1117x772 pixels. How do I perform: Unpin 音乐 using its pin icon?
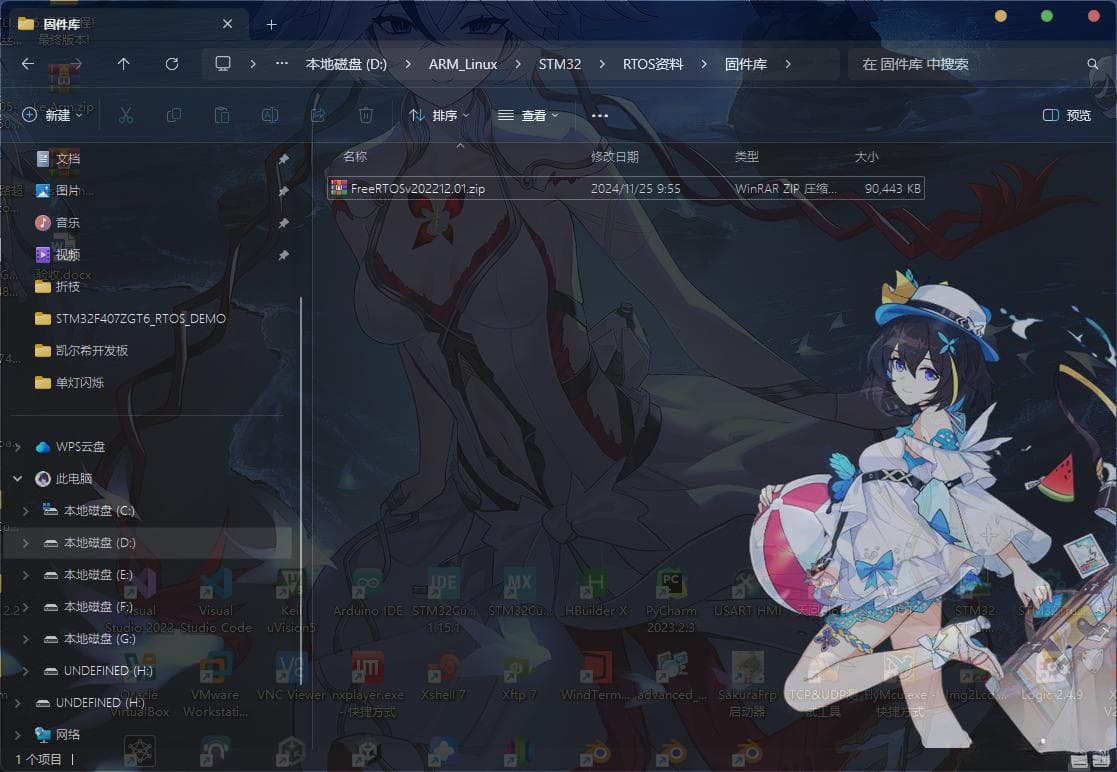click(284, 223)
